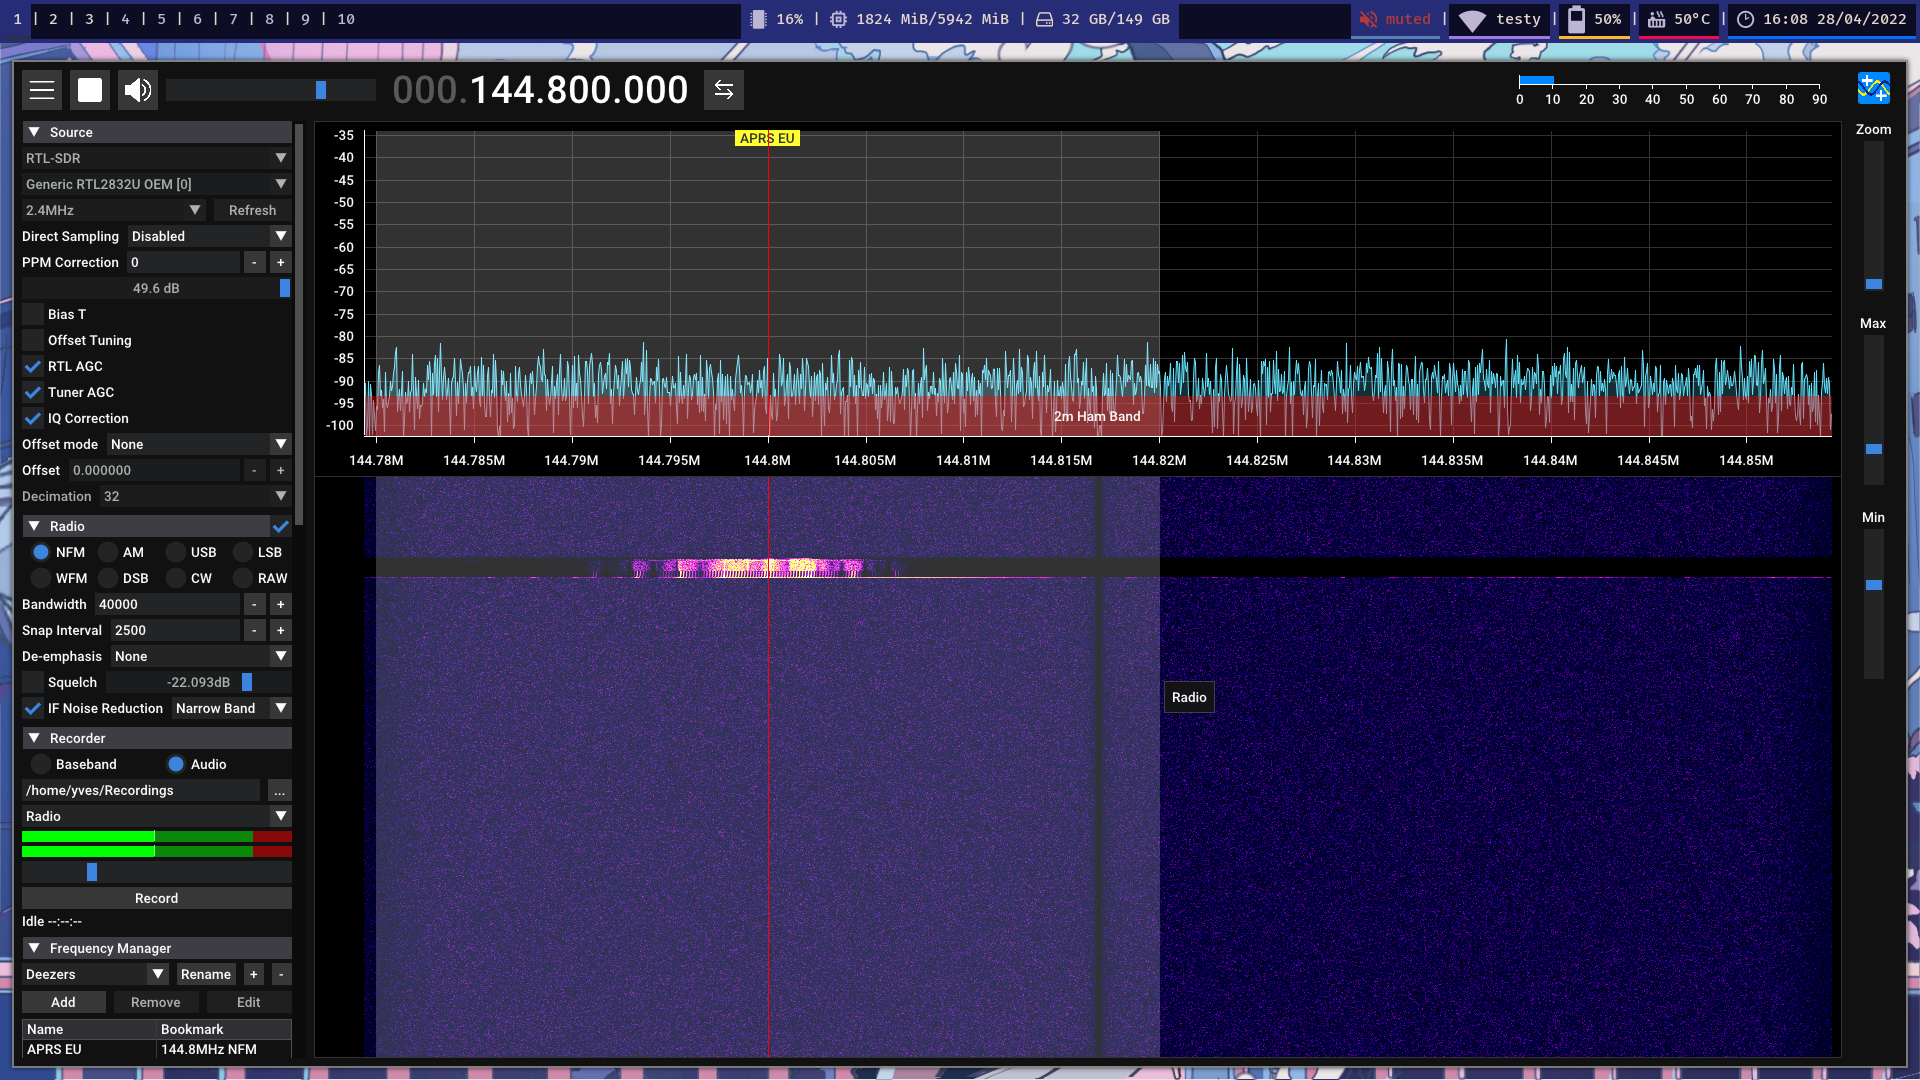Enable Bias T checkbox
1920x1080 pixels.
pyautogui.click(x=34, y=315)
